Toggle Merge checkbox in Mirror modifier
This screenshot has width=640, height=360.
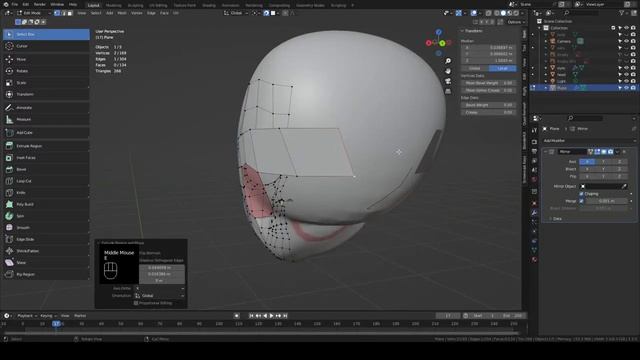click(x=582, y=201)
